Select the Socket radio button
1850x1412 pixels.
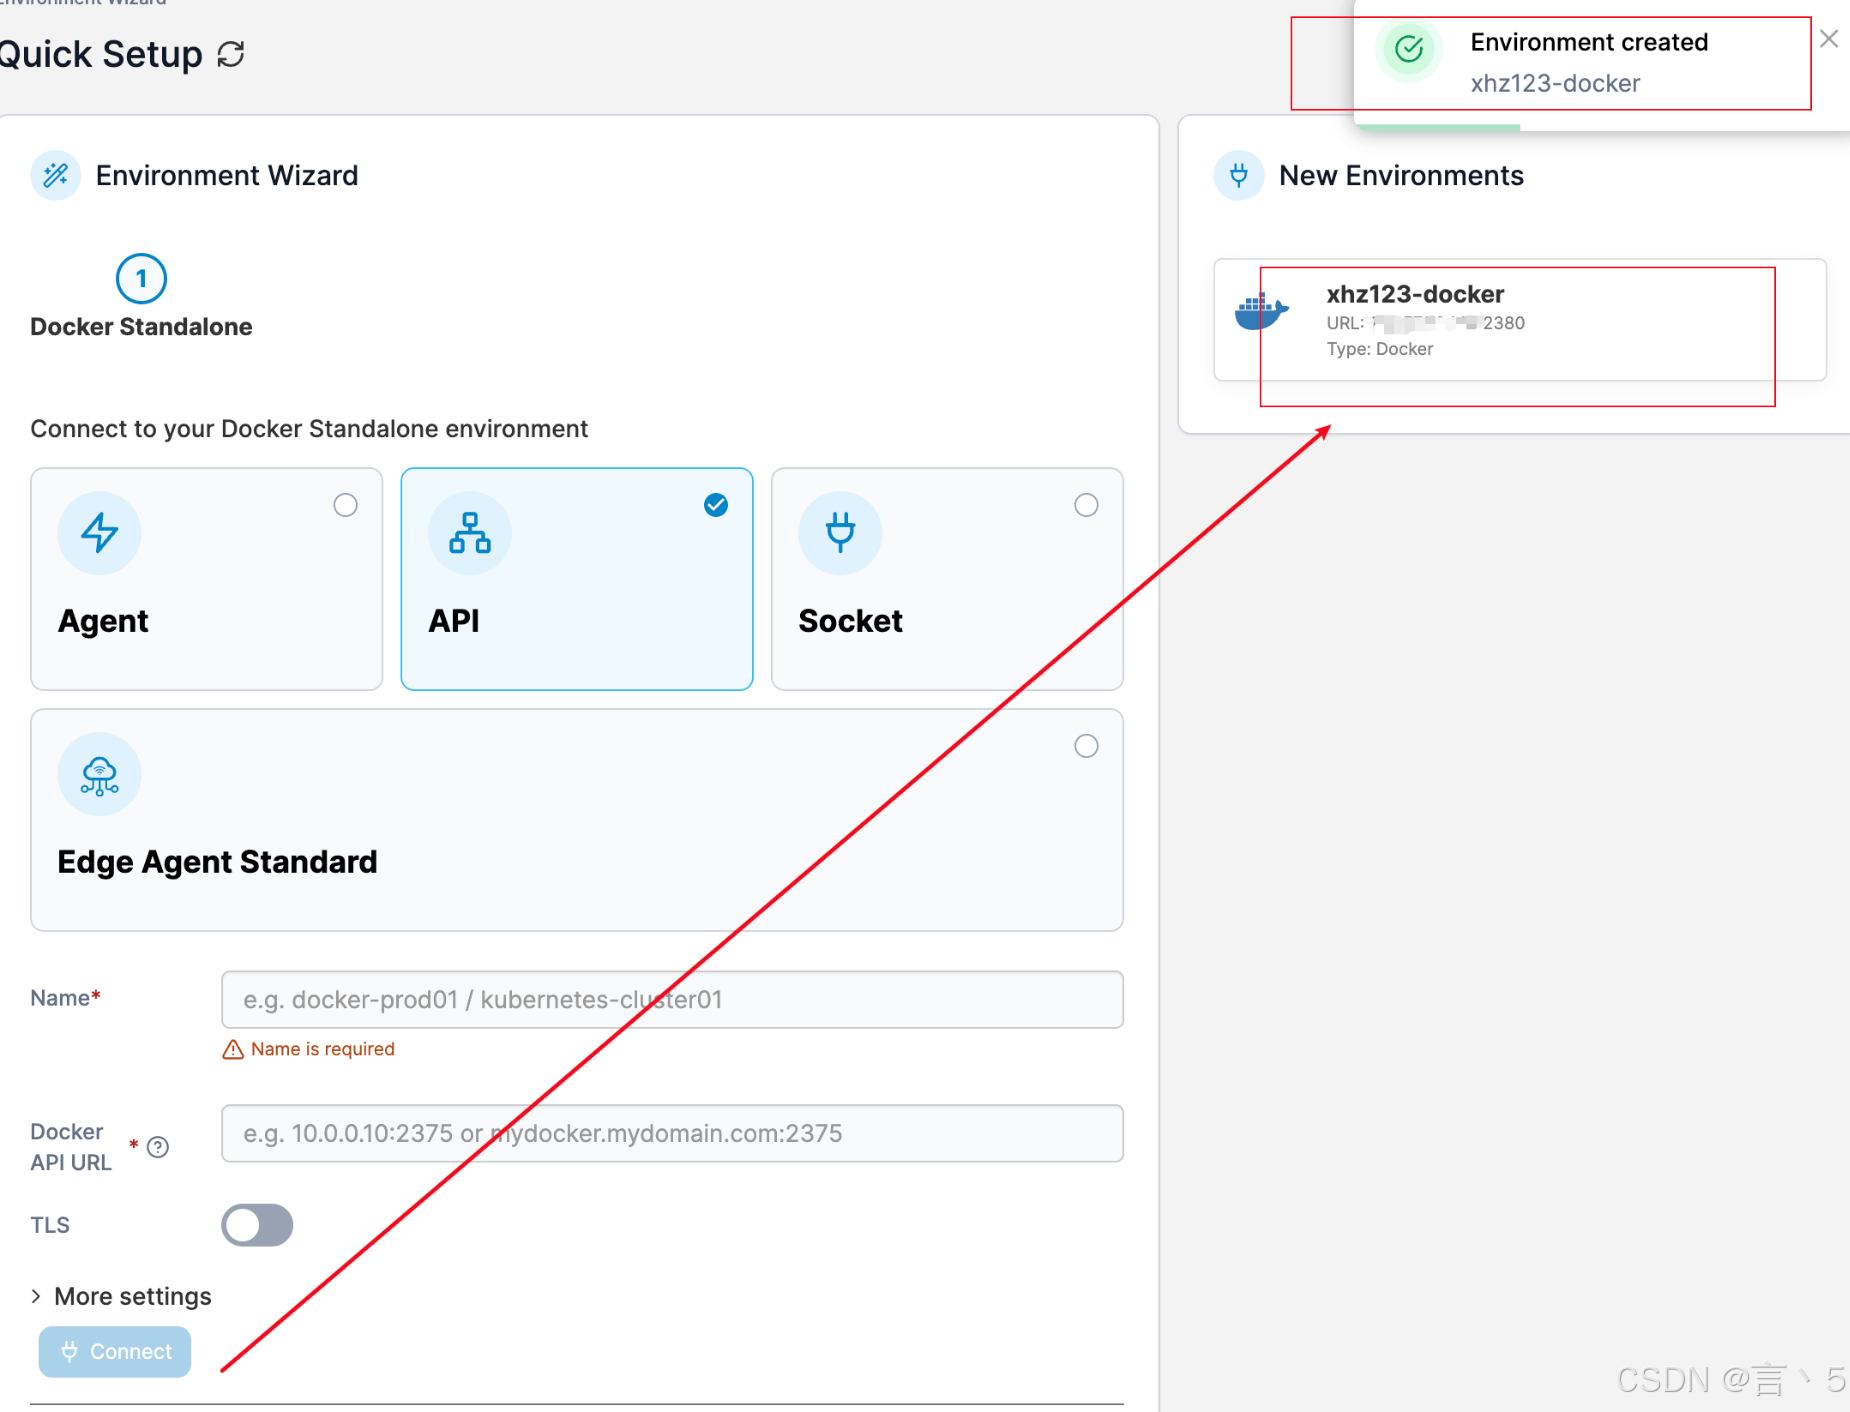tap(1087, 505)
